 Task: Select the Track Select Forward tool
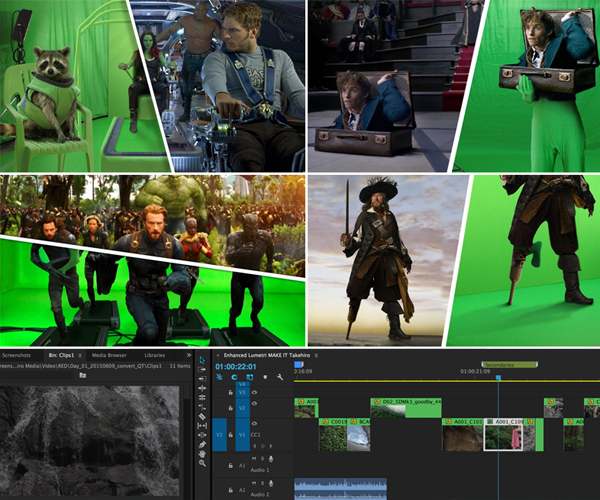(x=202, y=370)
